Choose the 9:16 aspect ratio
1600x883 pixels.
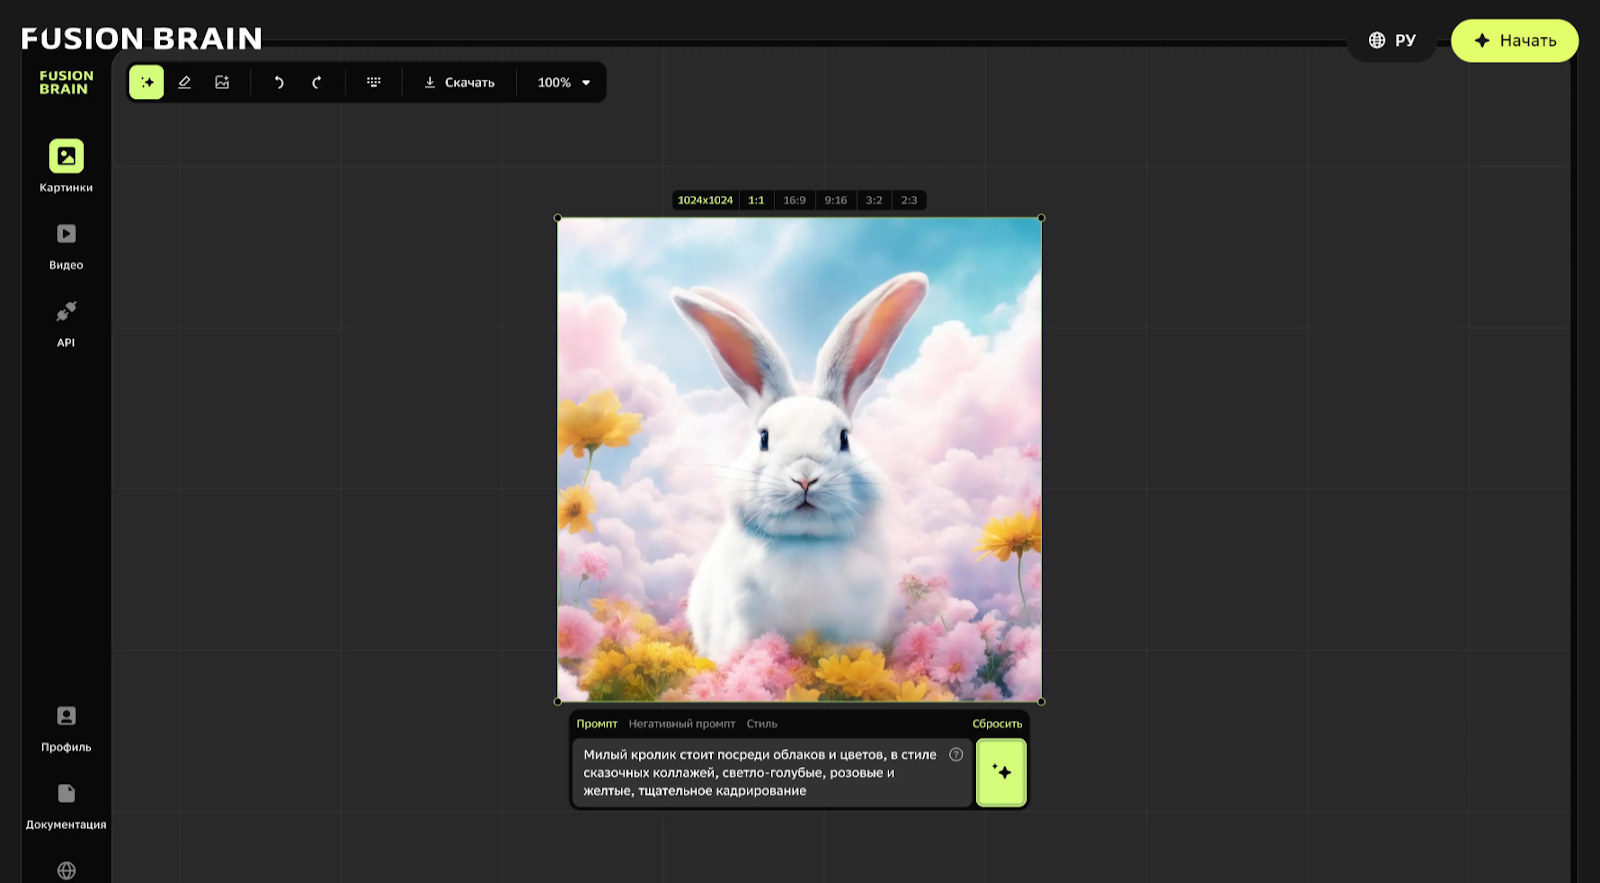[x=835, y=200]
